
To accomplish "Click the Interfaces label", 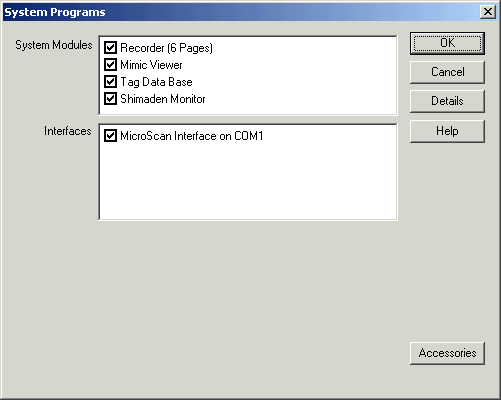I will (x=68, y=131).
